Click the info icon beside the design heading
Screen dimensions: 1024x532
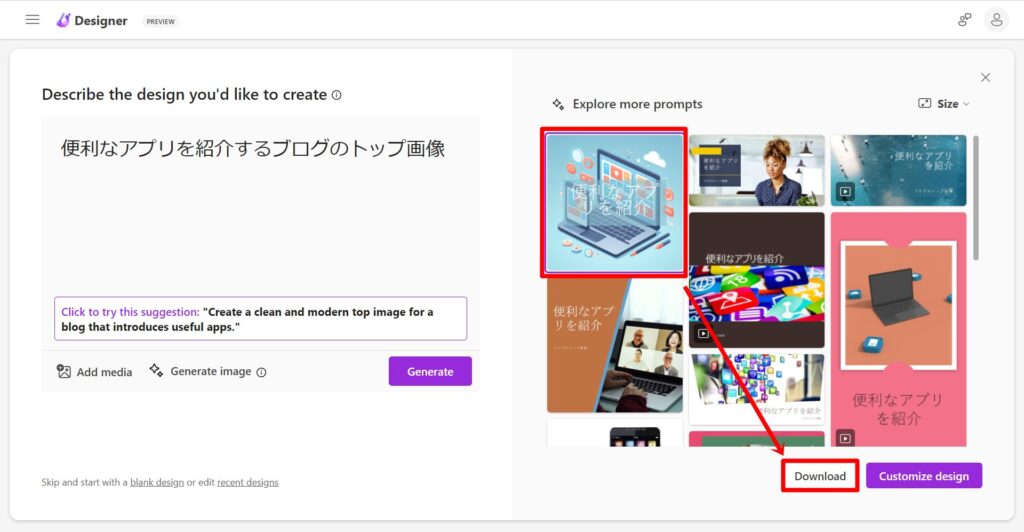336,95
